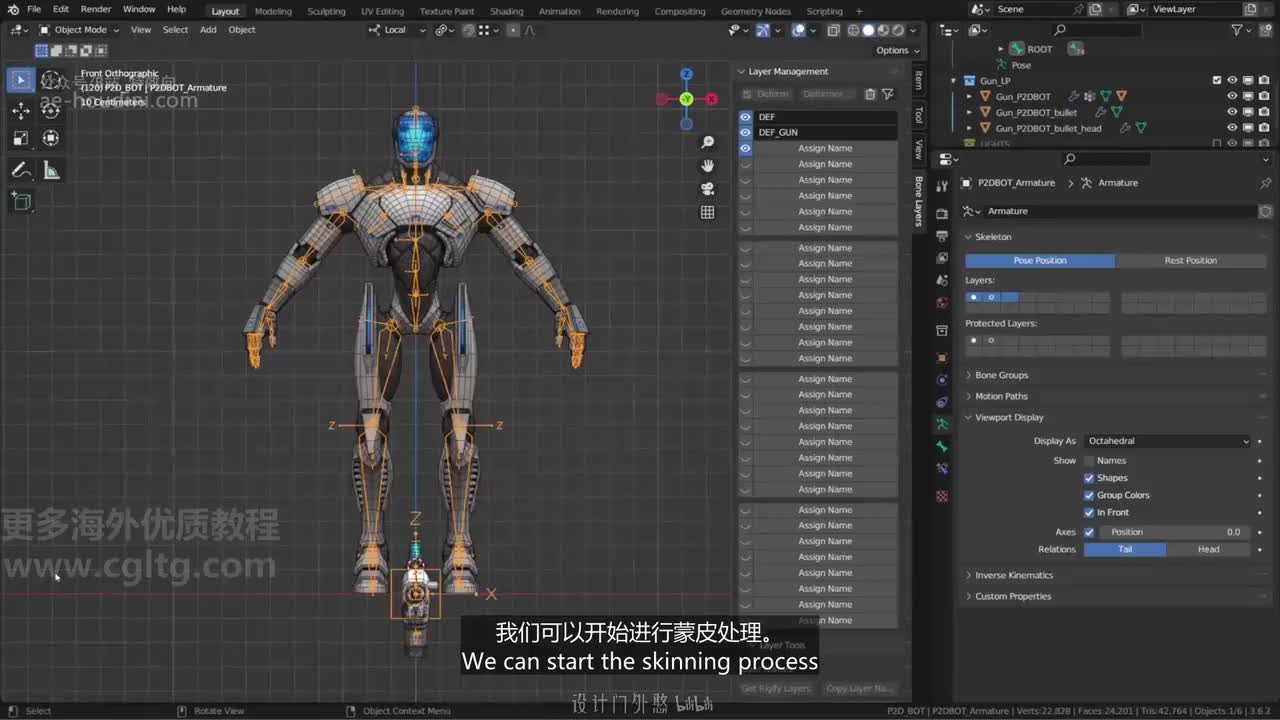This screenshot has width=1280, height=720.
Task: Select the Move tool in toolbar
Action: tap(21, 110)
